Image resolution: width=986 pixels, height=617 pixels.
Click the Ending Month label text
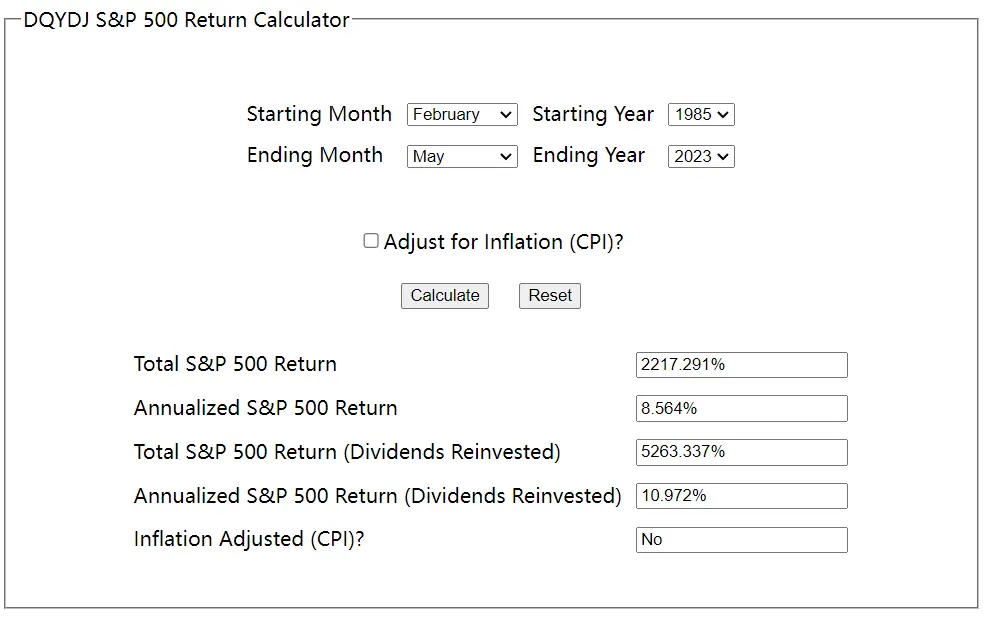[314, 155]
